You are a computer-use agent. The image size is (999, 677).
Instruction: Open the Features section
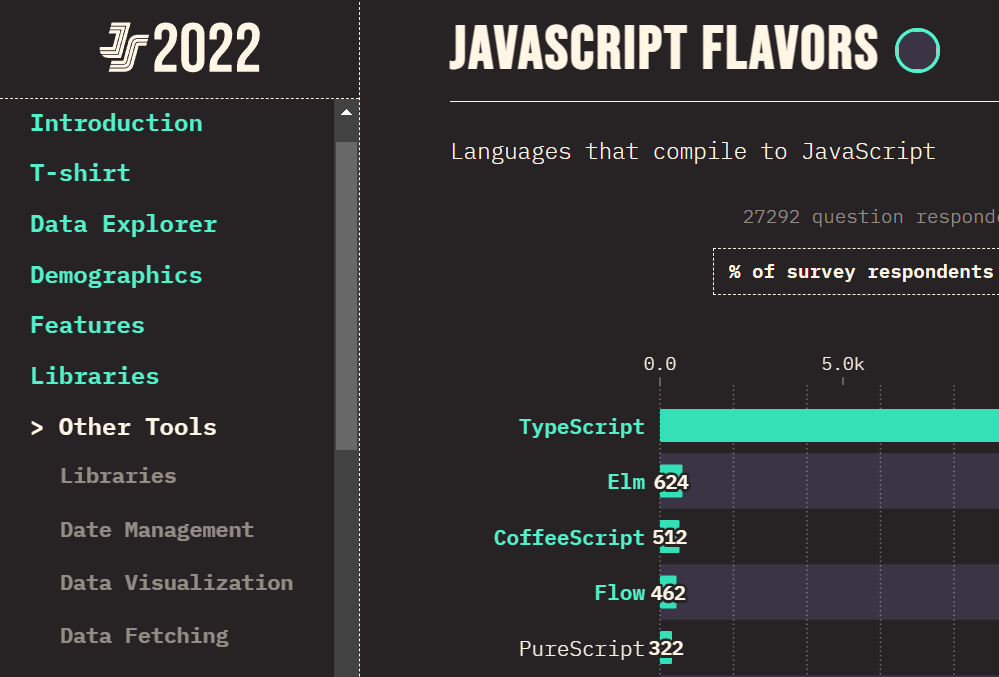coord(87,325)
